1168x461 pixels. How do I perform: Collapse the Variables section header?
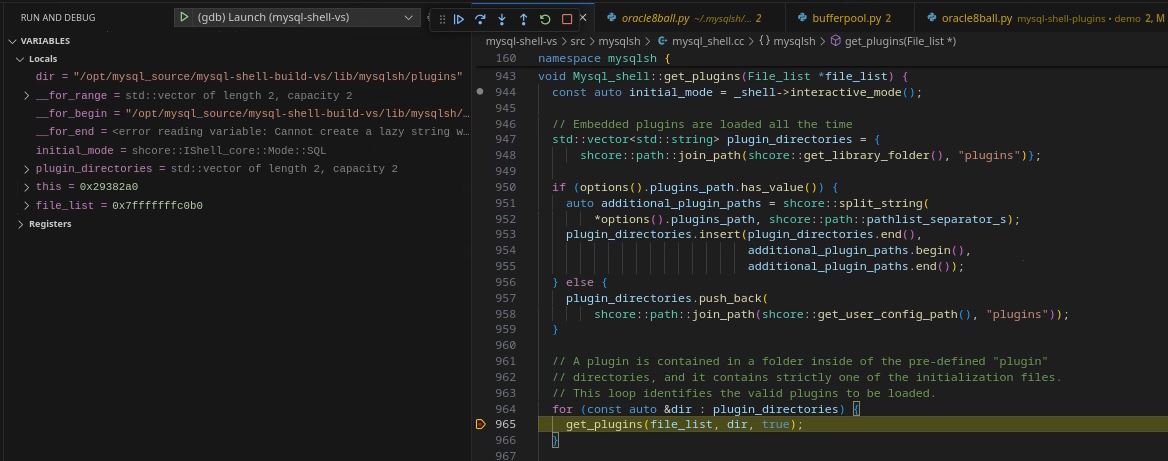pyautogui.click(x=12, y=41)
